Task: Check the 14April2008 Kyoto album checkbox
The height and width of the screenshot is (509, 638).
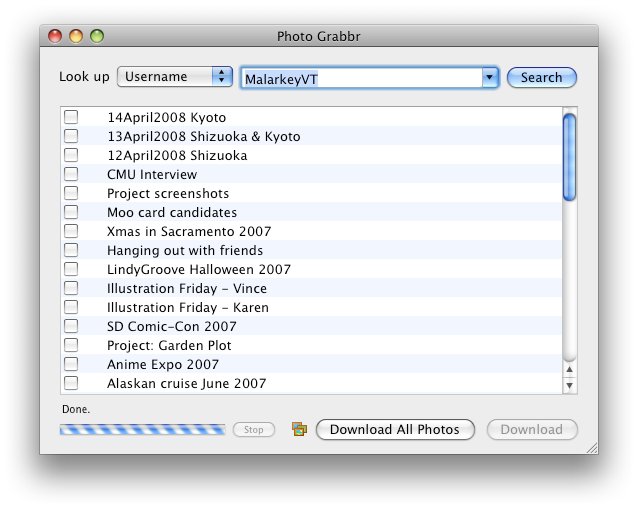Action: (x=71, y=117)
